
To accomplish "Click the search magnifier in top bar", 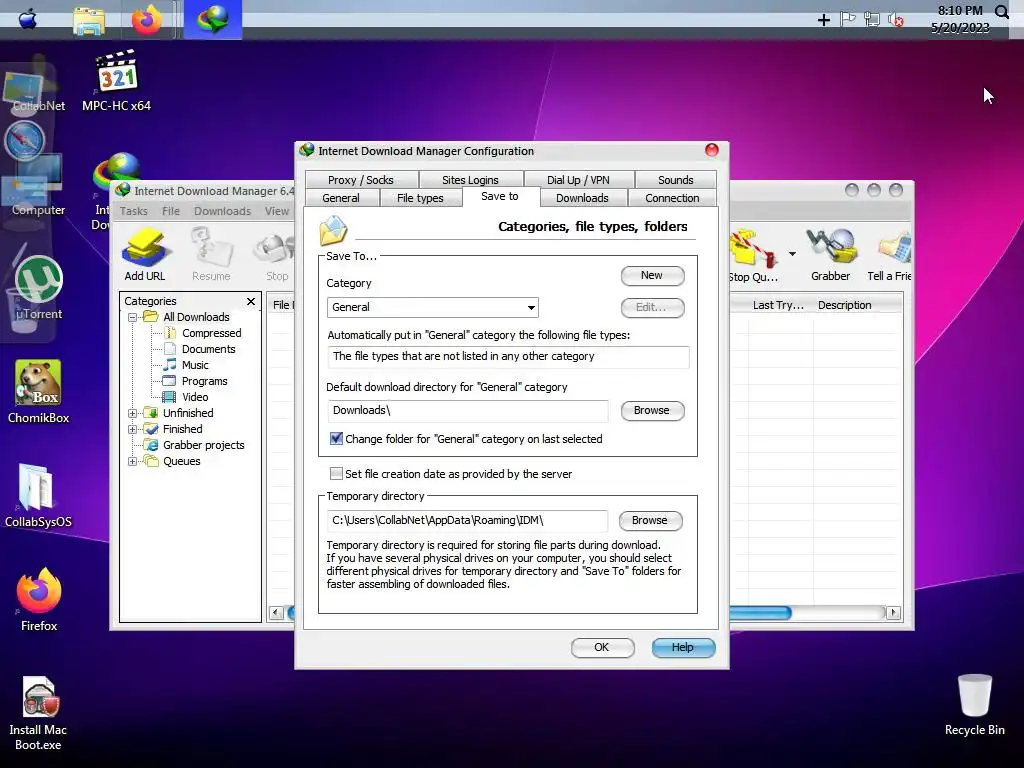I will tap(1001, 11).
